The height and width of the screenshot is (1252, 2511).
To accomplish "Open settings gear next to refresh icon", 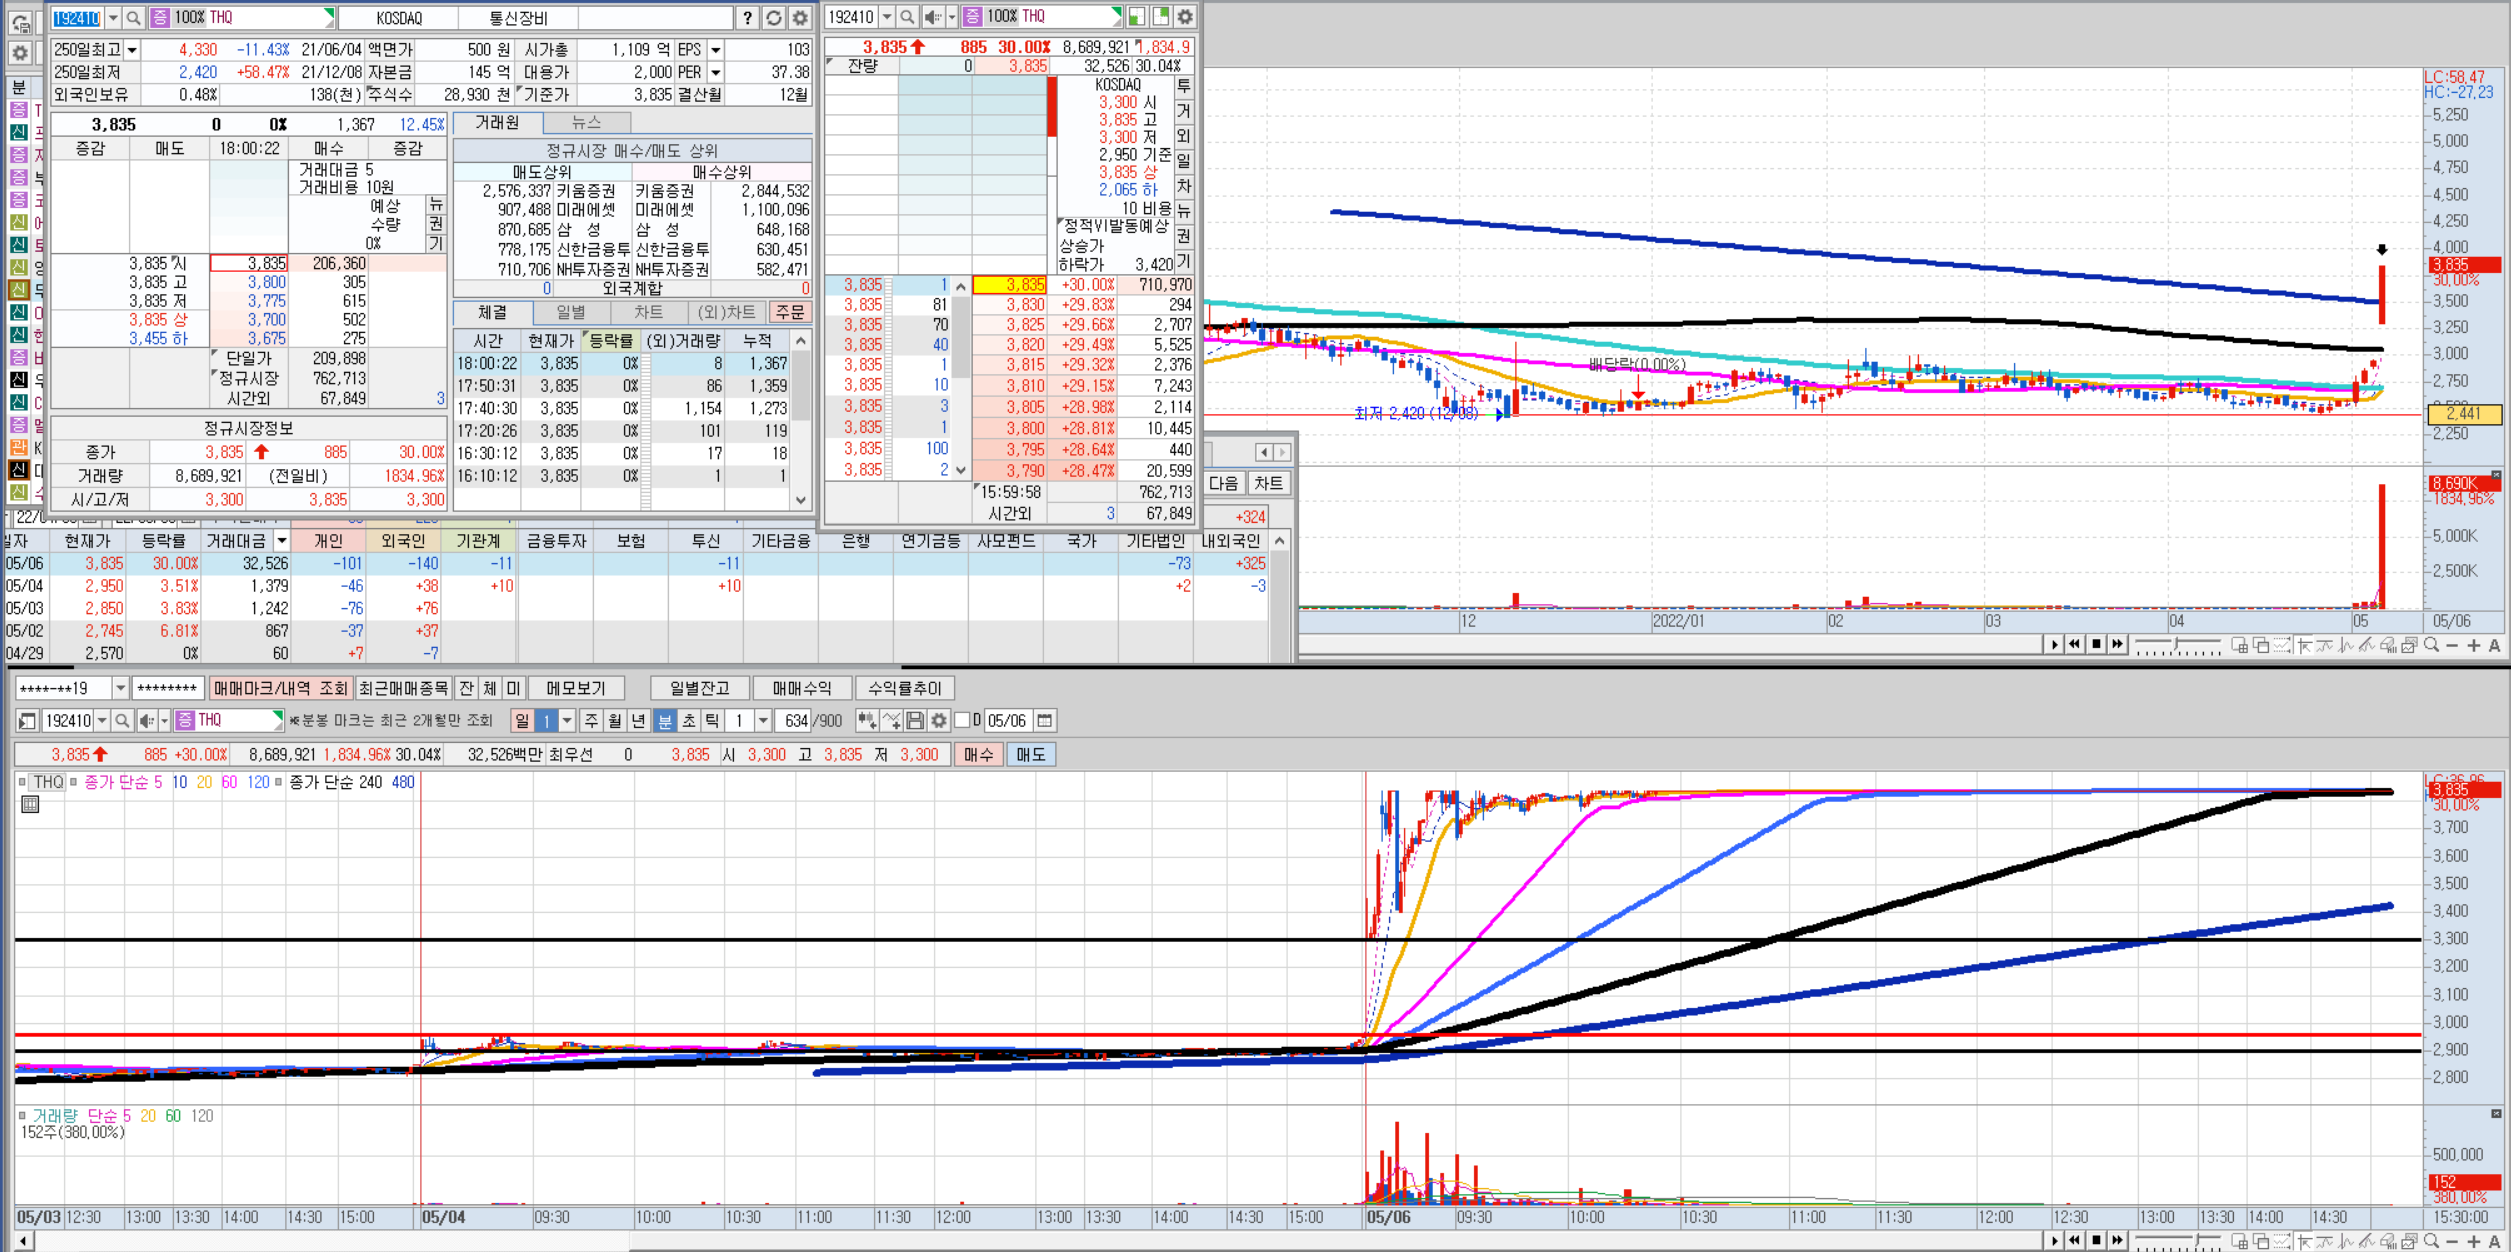I will 800,18.
